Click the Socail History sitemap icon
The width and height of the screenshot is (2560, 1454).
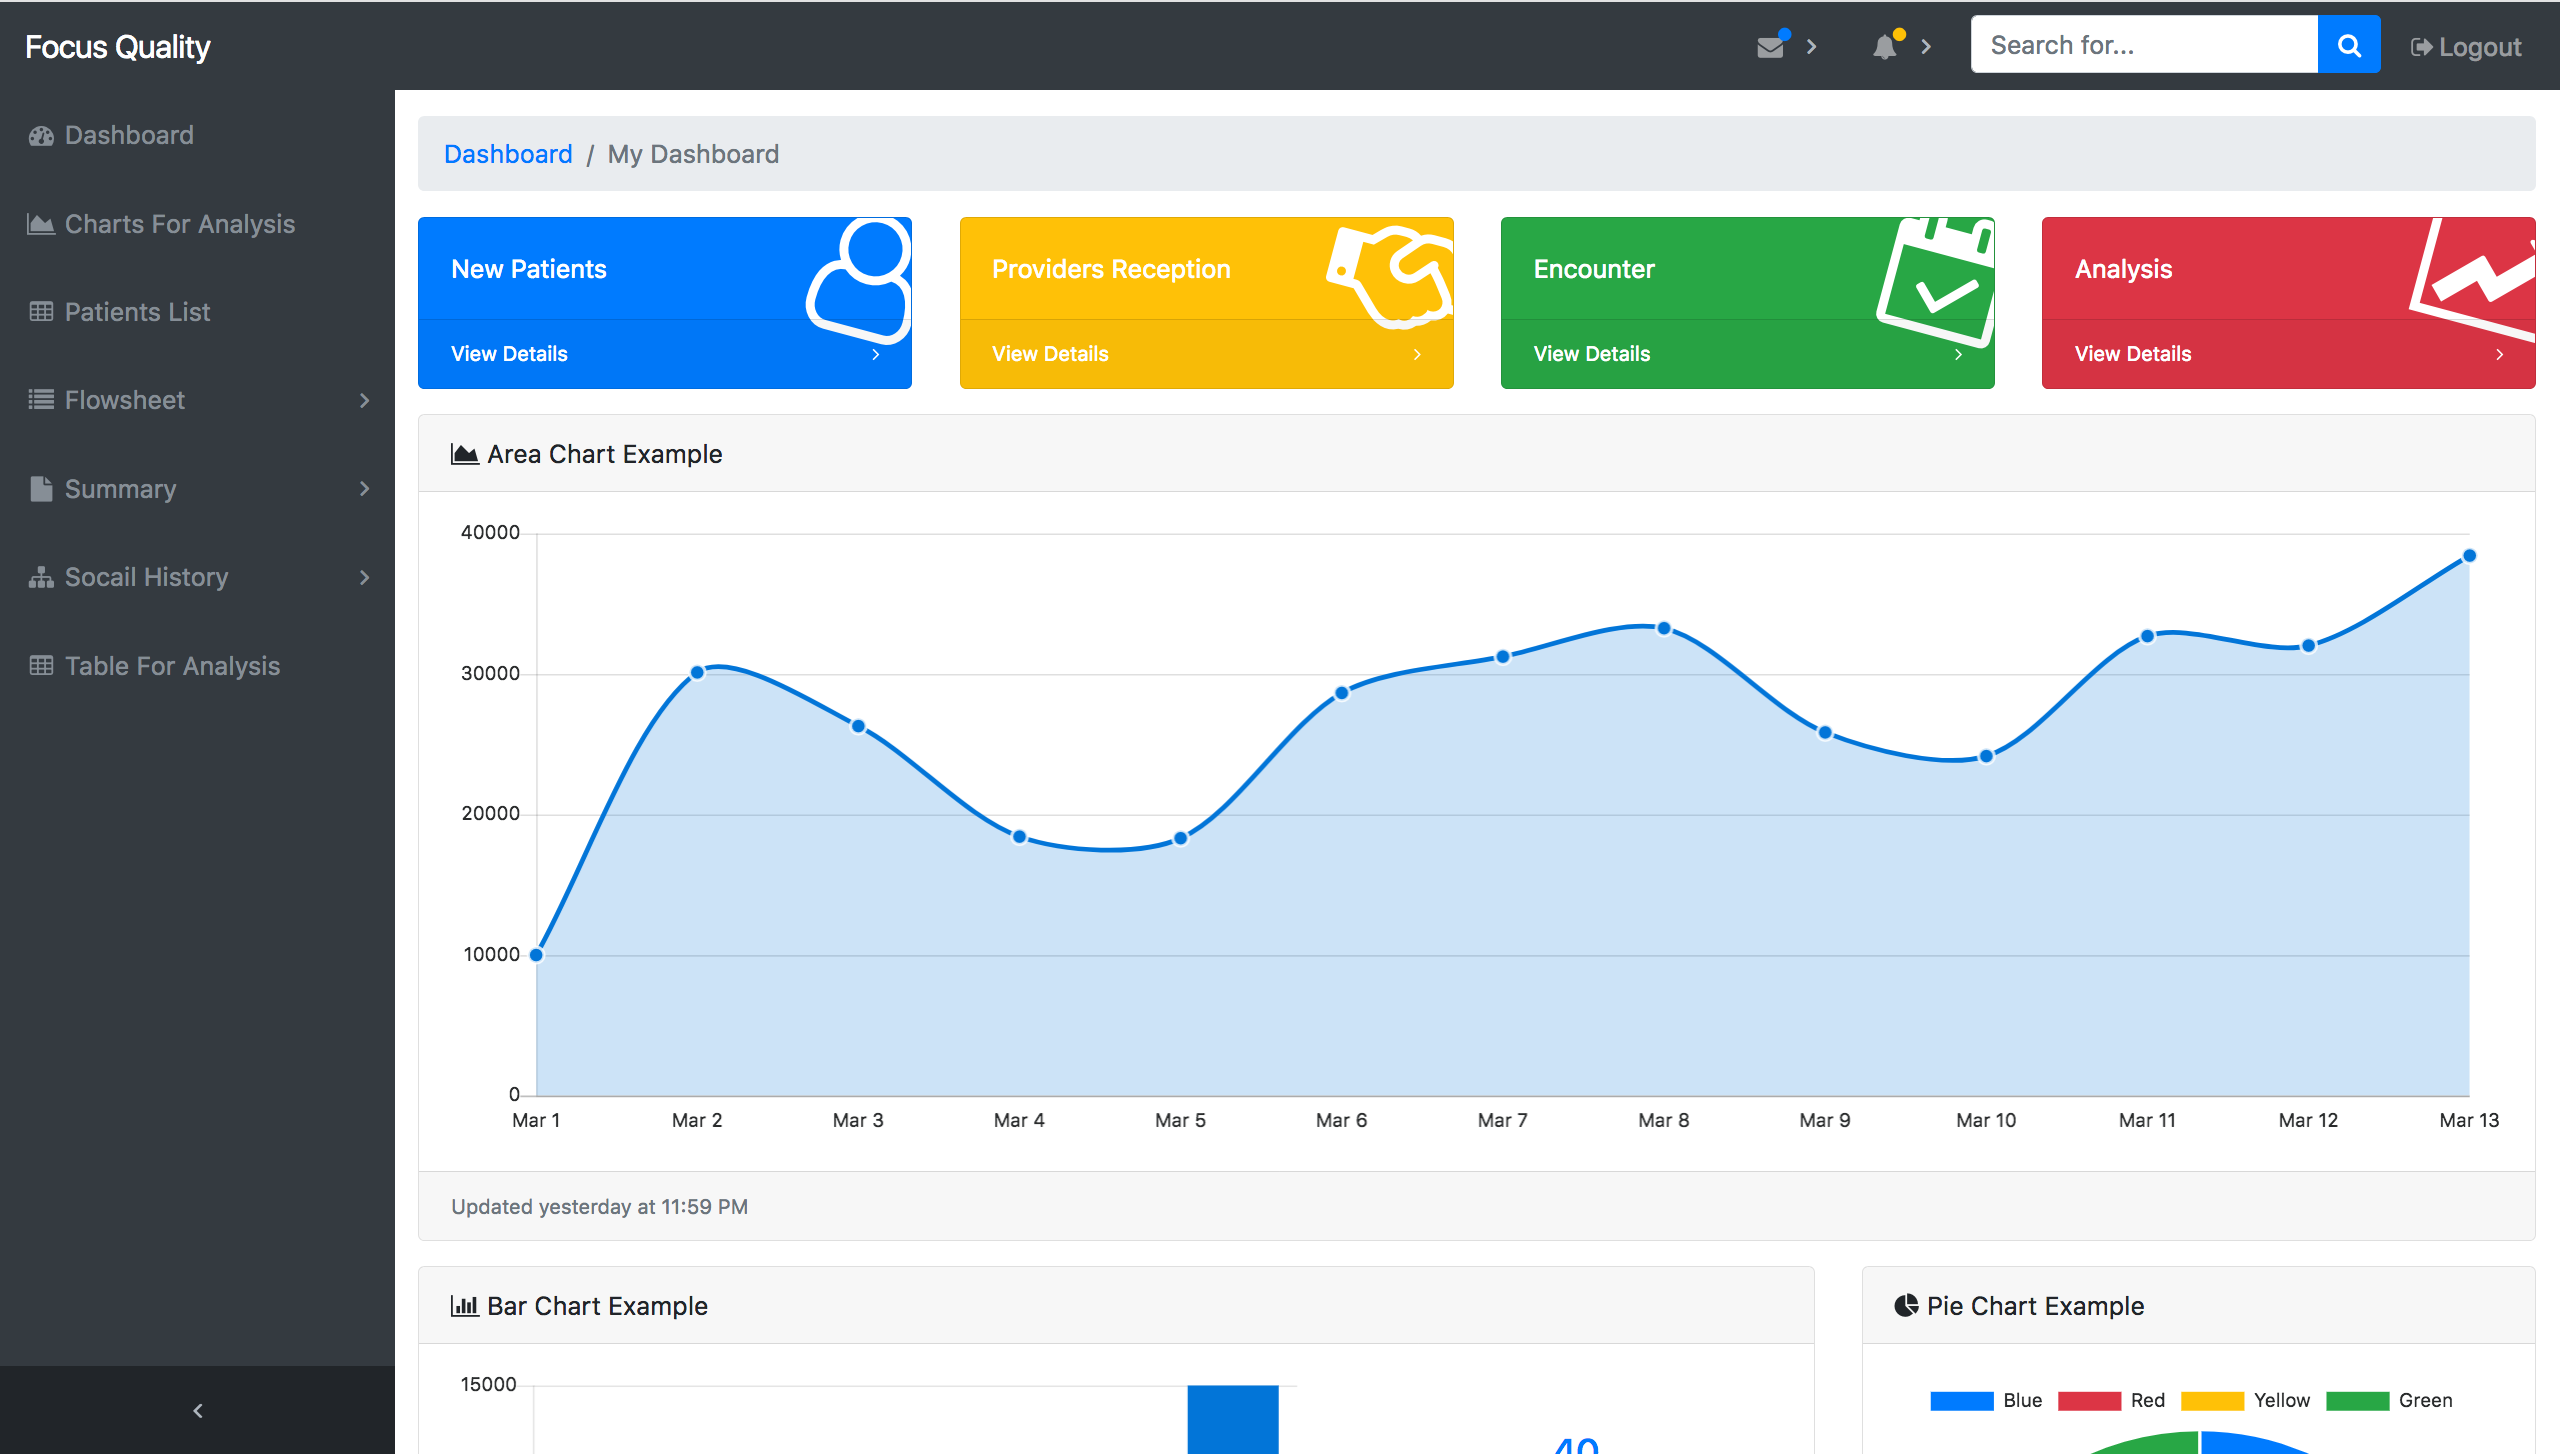point(41,577)
